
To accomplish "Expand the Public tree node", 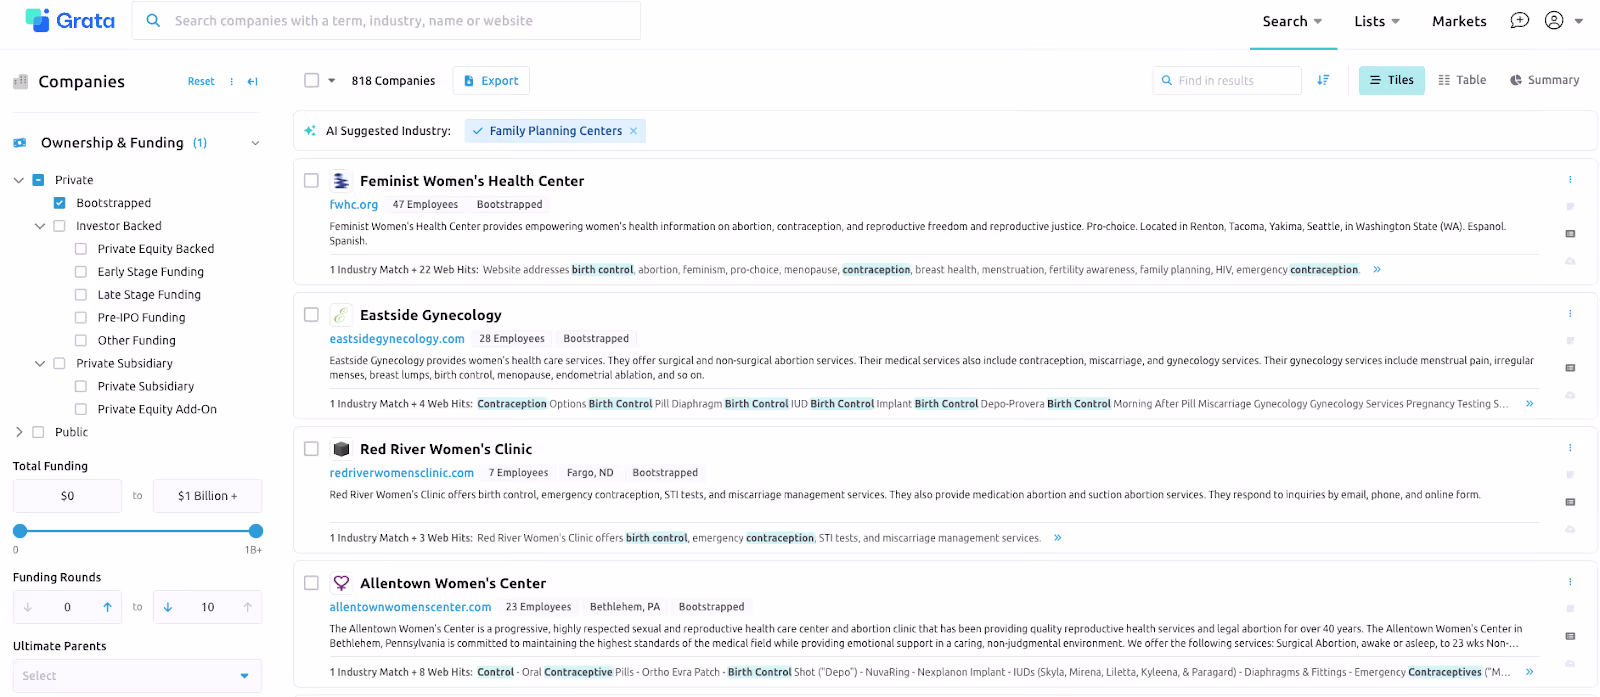I will click(18, 432).
